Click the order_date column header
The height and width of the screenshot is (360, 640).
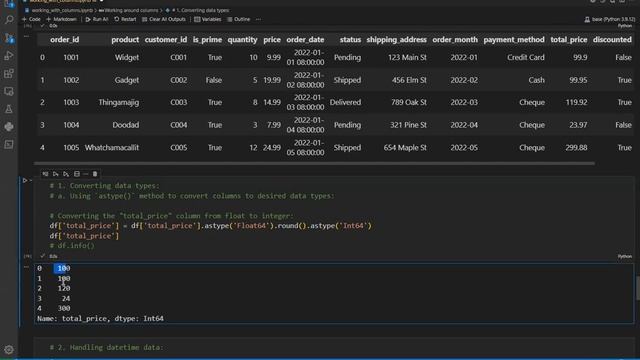coord(305,40)
